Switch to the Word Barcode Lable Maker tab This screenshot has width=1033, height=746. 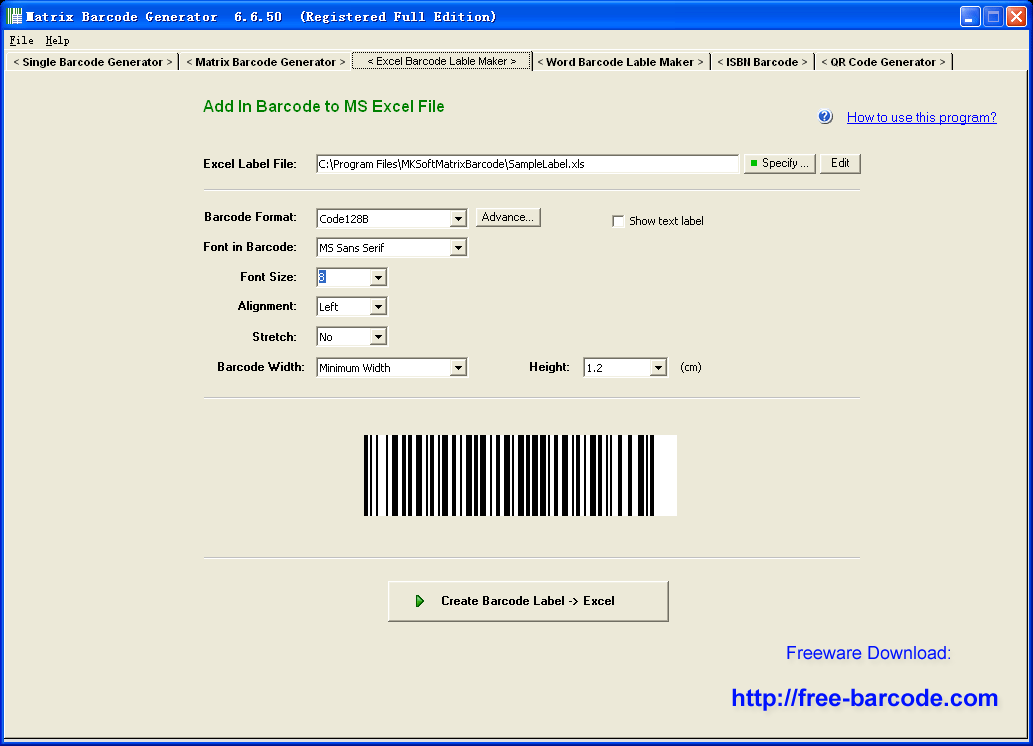click(620, 61)
